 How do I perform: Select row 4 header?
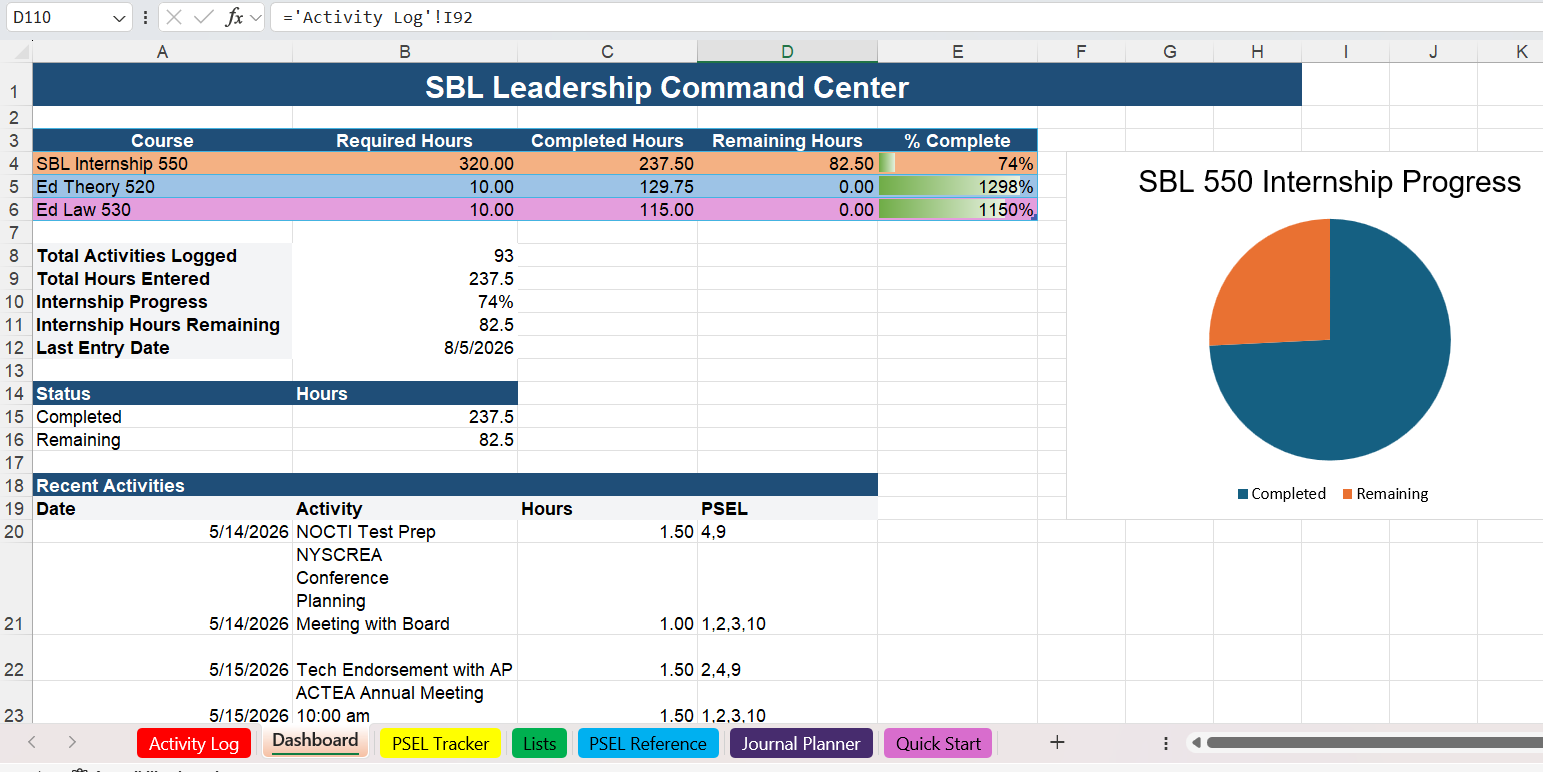[x=15, y=163]
